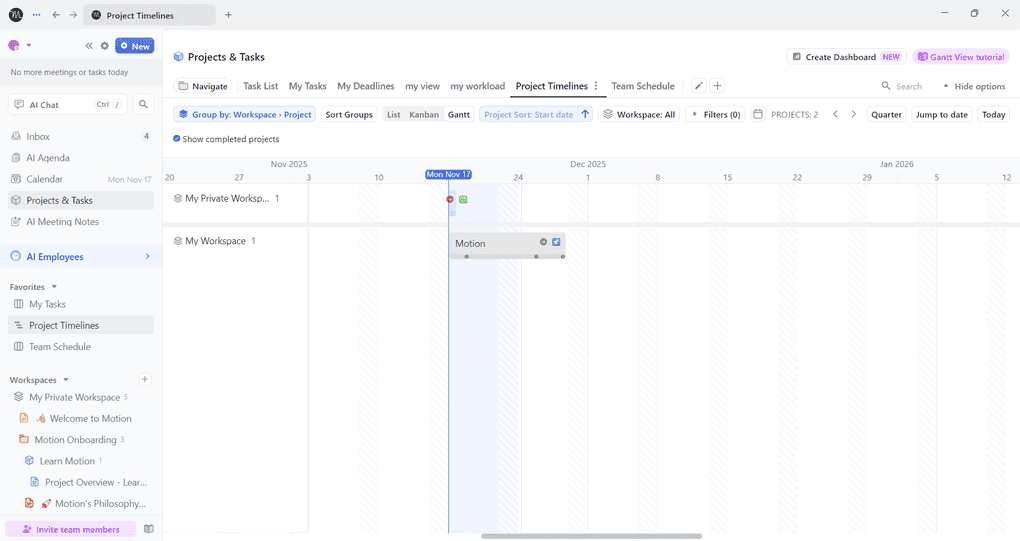
Task: Go to next period with right chevron
Action: coord(853,114)
